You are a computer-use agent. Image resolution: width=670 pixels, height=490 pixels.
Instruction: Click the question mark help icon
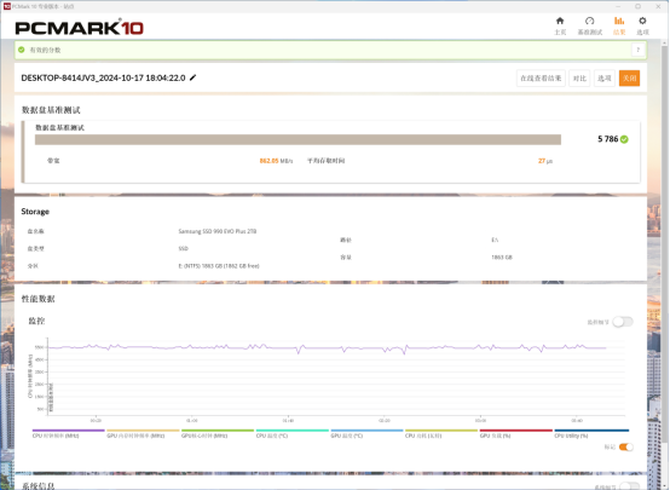636,49
